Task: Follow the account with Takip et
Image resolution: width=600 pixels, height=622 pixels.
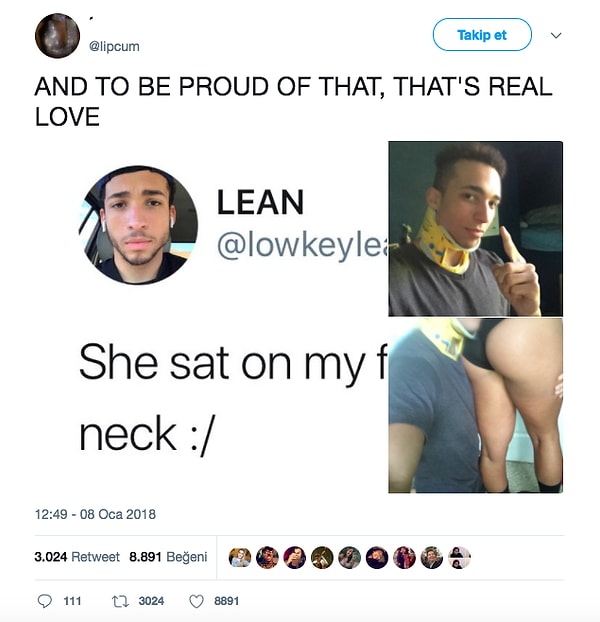Action: [x=482, y=35]
